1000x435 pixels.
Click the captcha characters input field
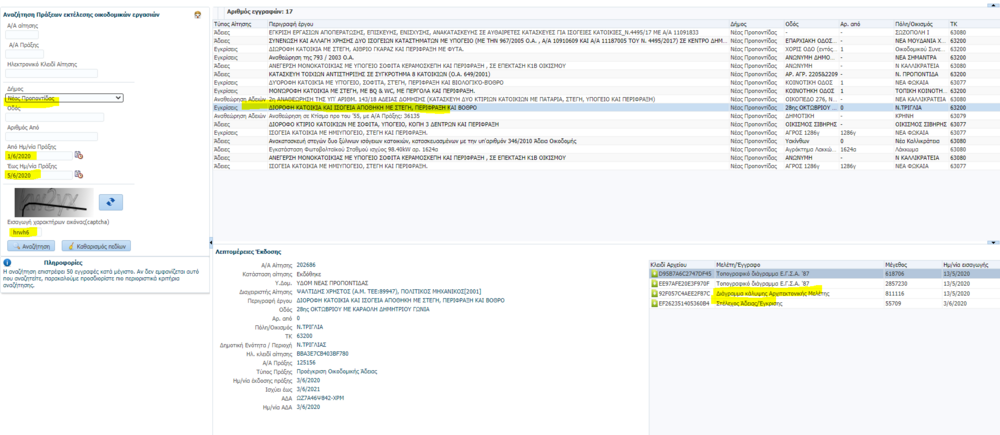click(x=28, y=231)
